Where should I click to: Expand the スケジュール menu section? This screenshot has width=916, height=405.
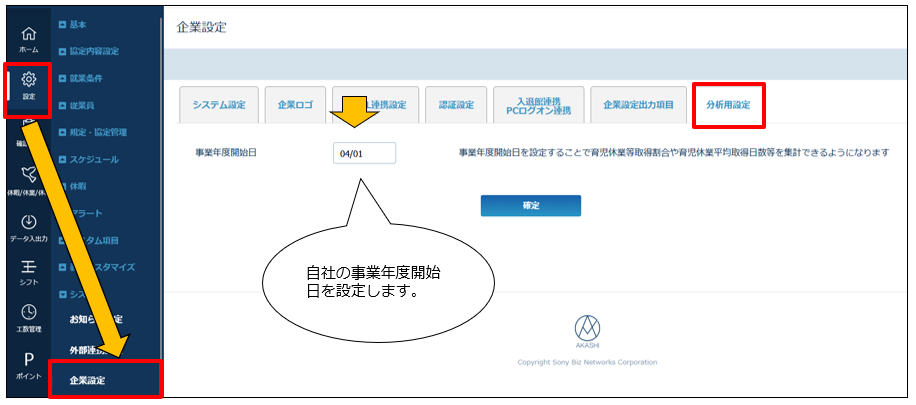coord(89,159)
